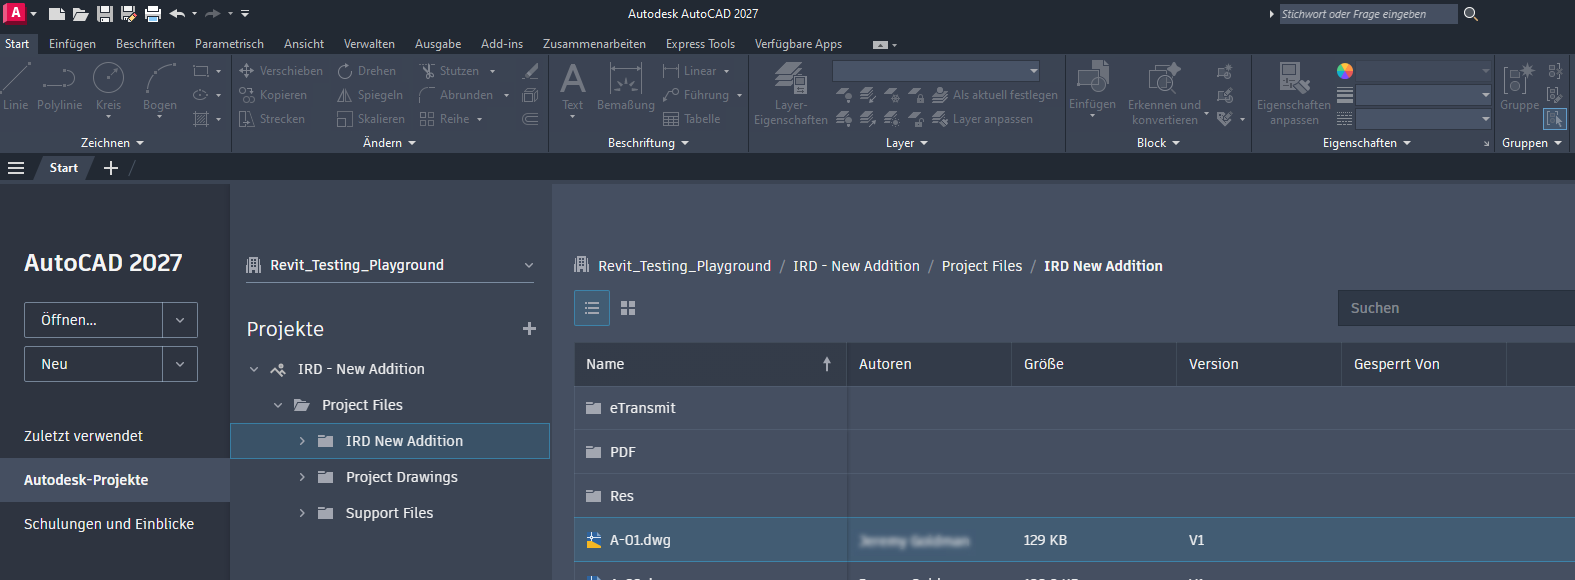Add a new project with plus icon
1575x580 pixels.
click(x=529, y=329)
